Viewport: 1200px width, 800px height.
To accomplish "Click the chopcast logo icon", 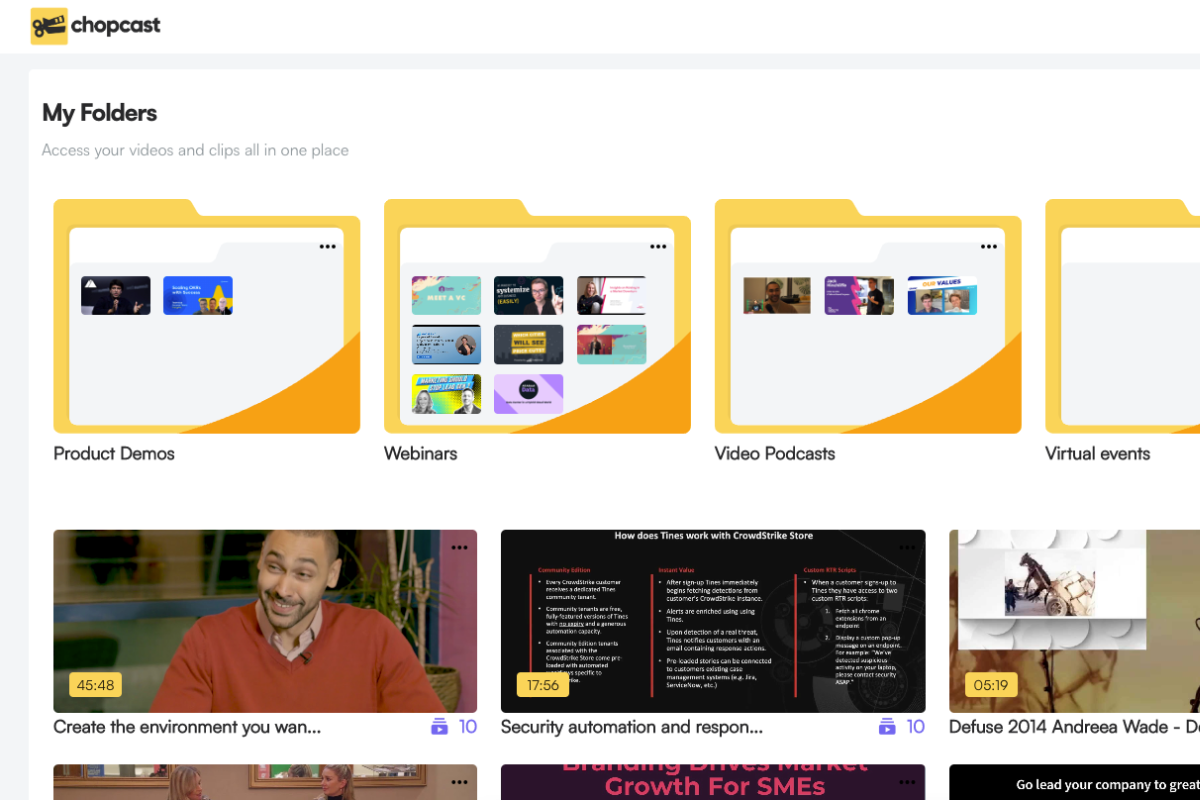I will pyautogui.click(x=49, y=26).
